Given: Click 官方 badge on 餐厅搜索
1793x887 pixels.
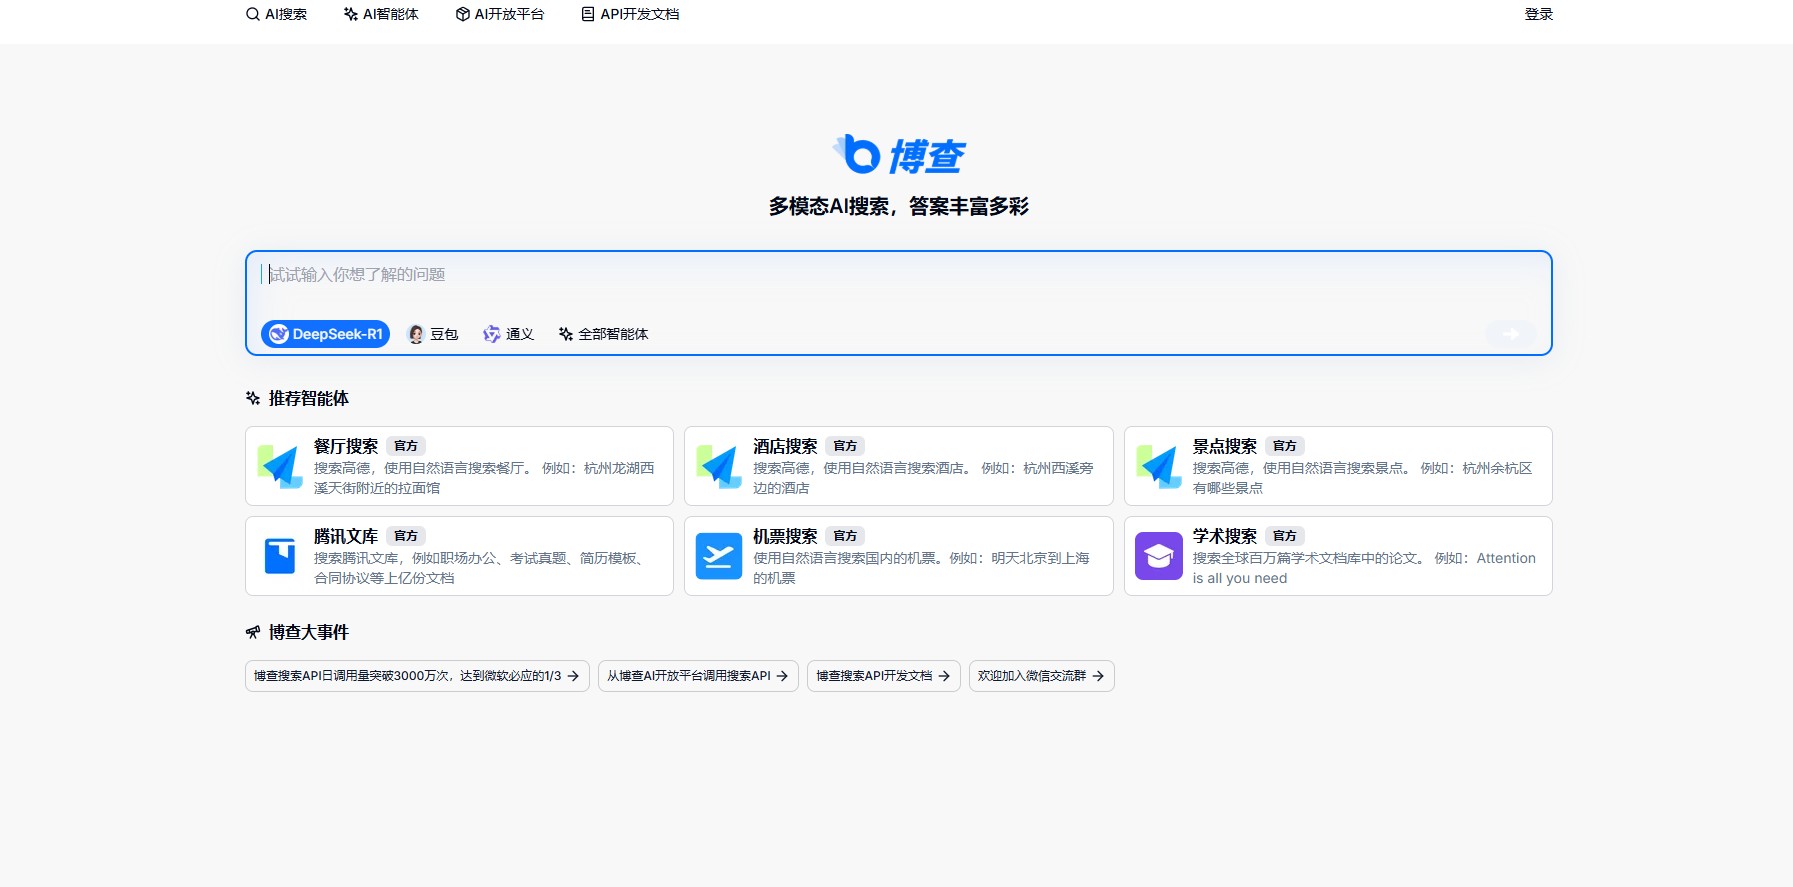Looking at the screenshot, I should (x=406, y=446).
